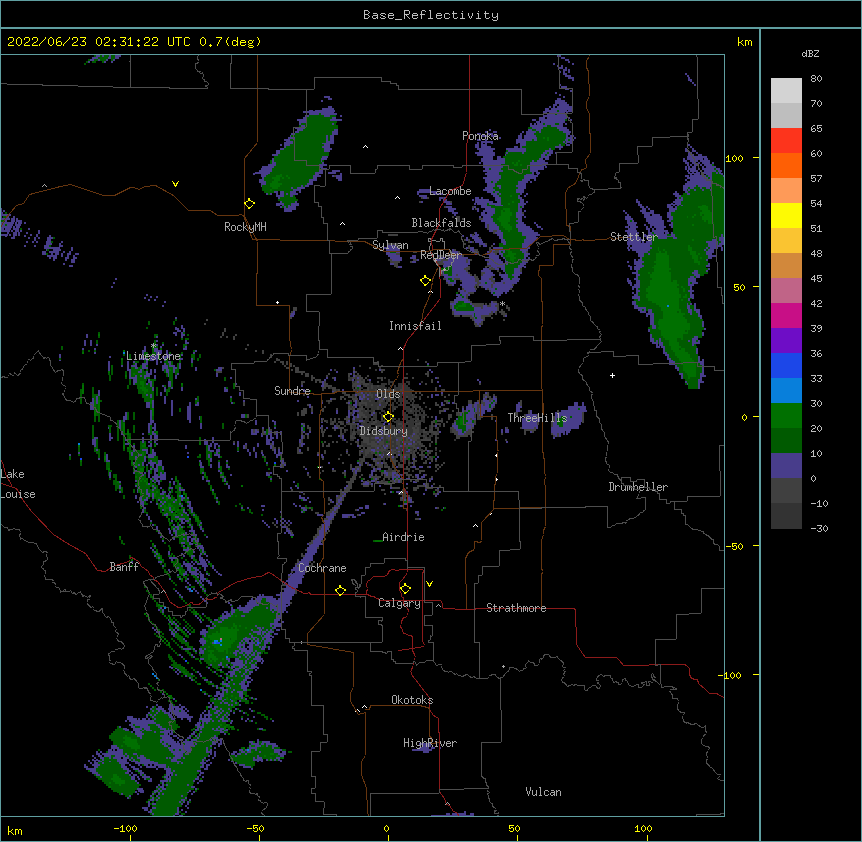Click the Calgary city label

(399, 603)
